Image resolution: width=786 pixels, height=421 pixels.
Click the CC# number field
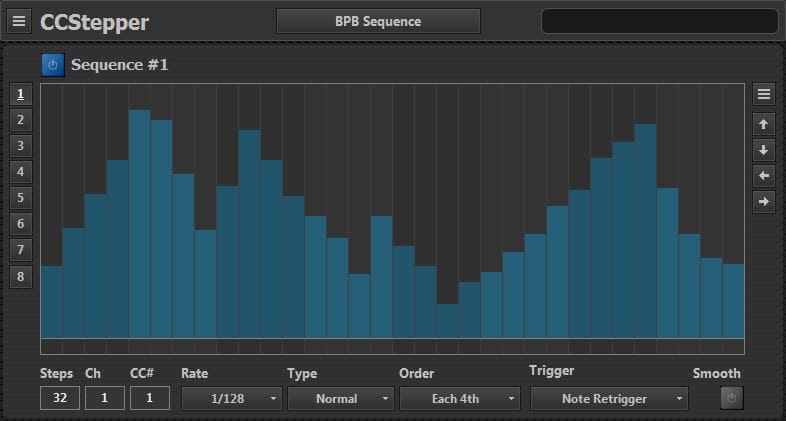point(149,399)
